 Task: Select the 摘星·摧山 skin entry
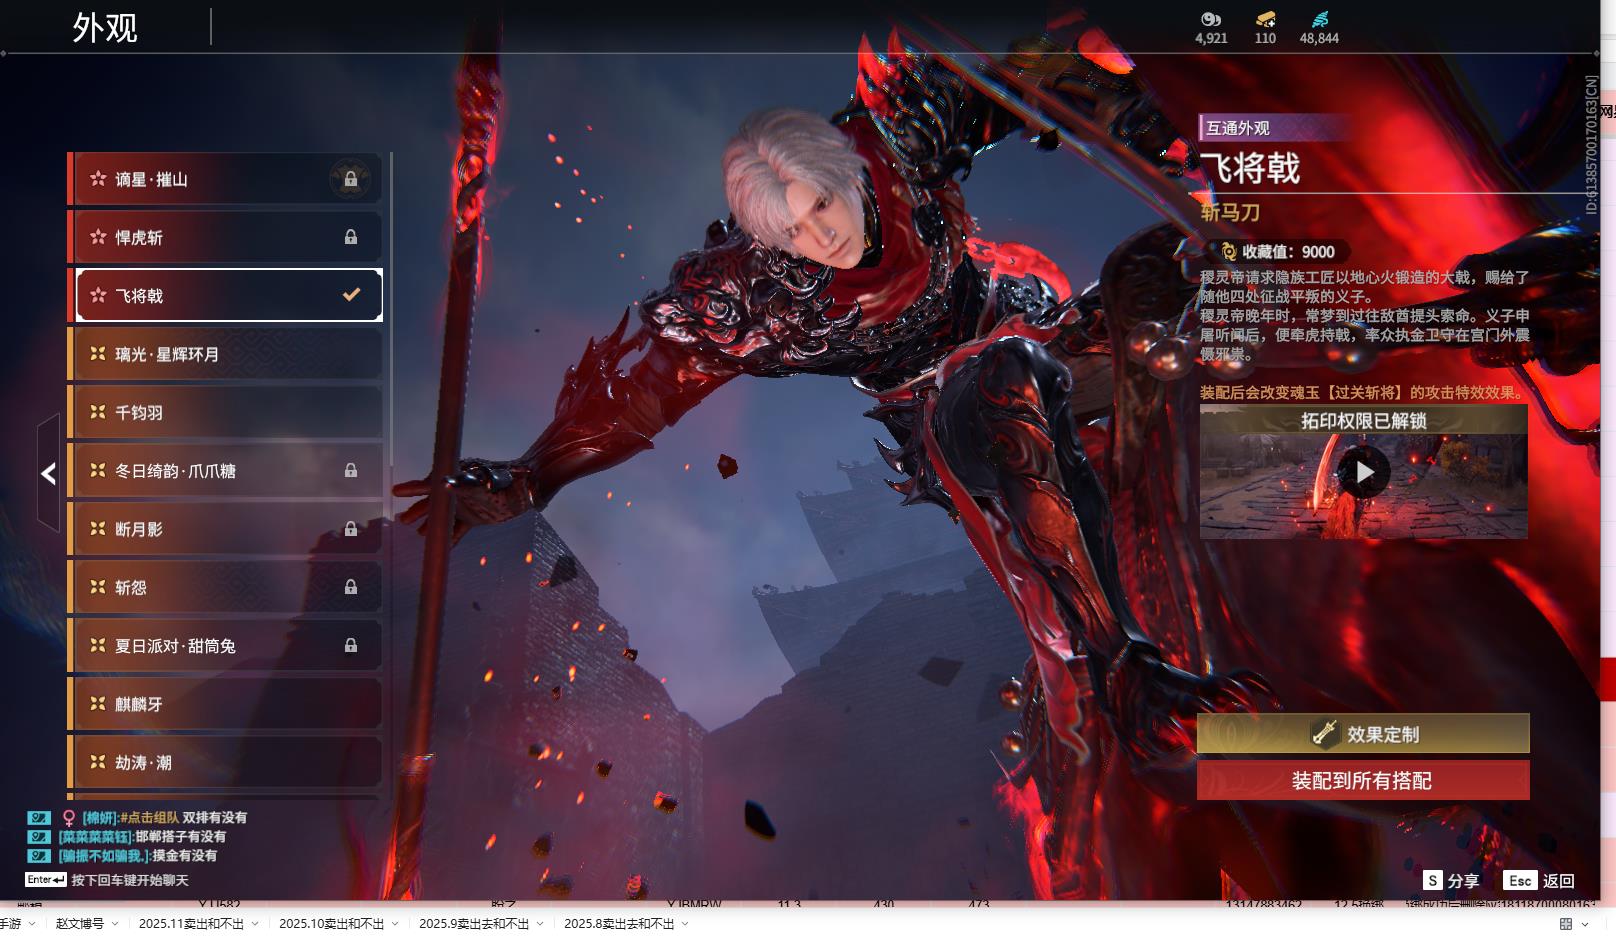(226, 179)
